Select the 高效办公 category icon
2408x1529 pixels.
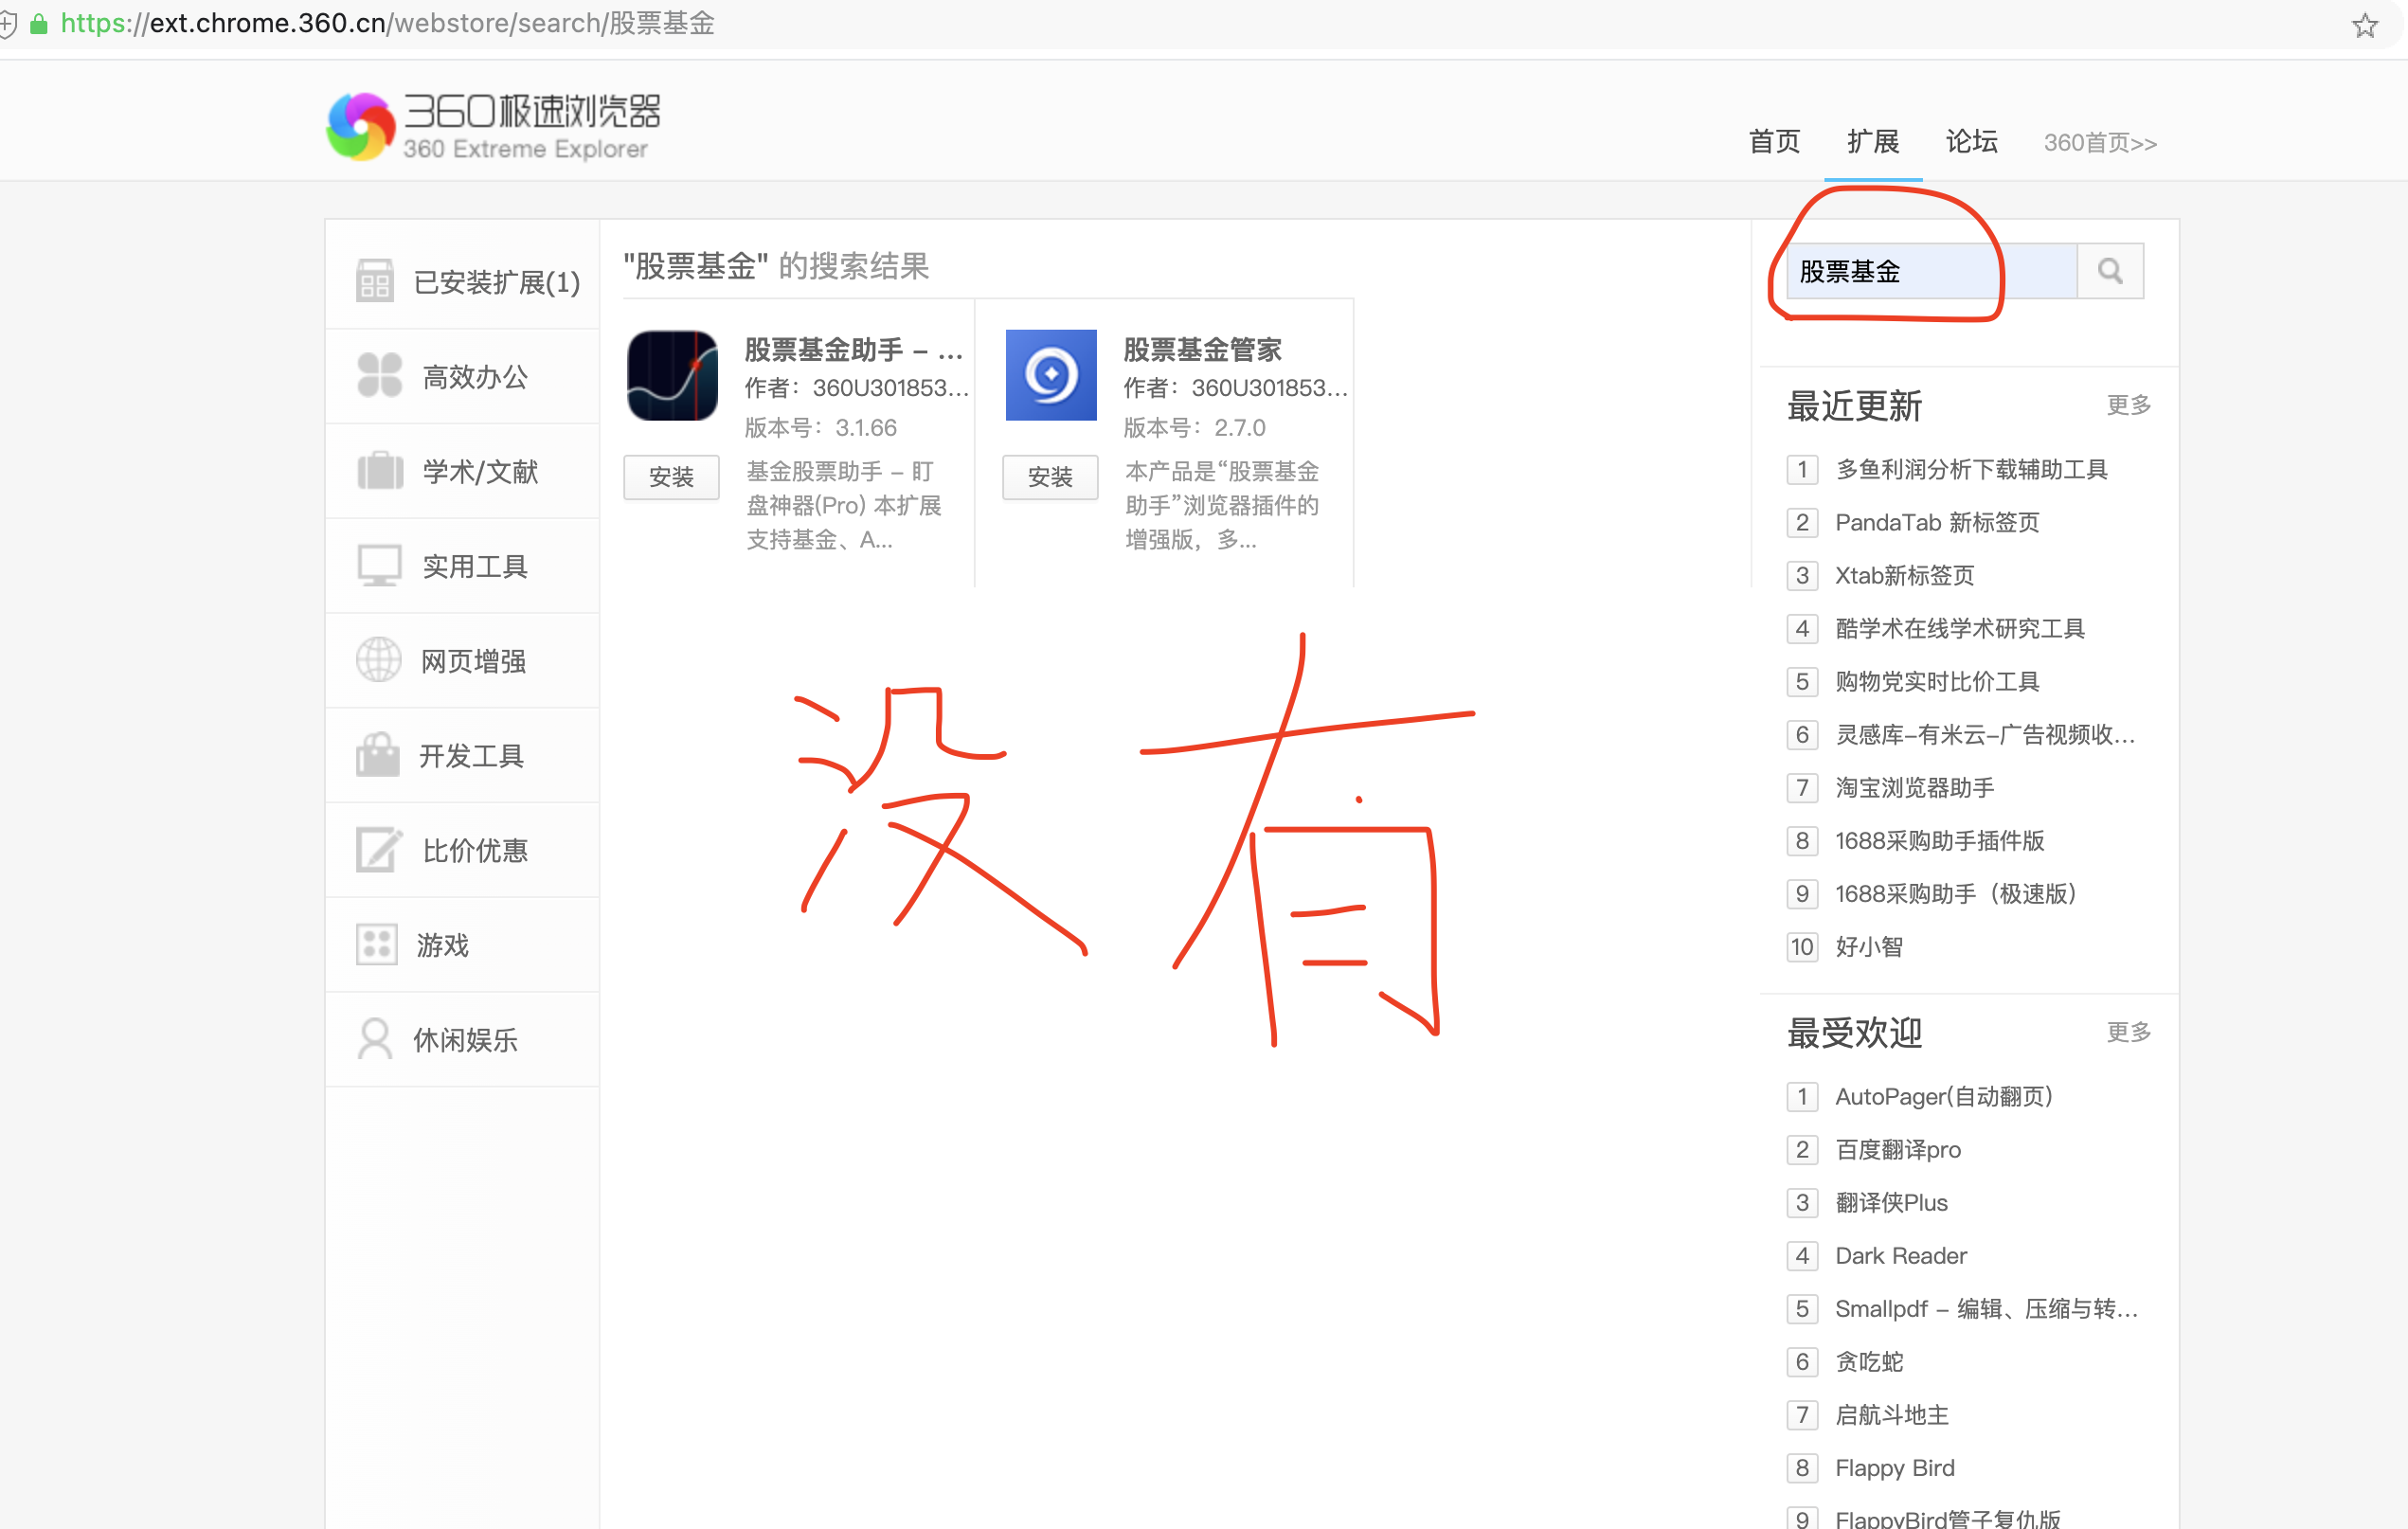pos(377,375)
